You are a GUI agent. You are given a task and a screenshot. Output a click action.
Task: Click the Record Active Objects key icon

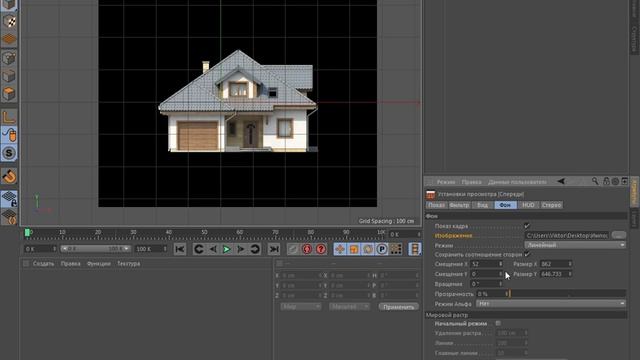pyautogui.click(x=293, y=249)
